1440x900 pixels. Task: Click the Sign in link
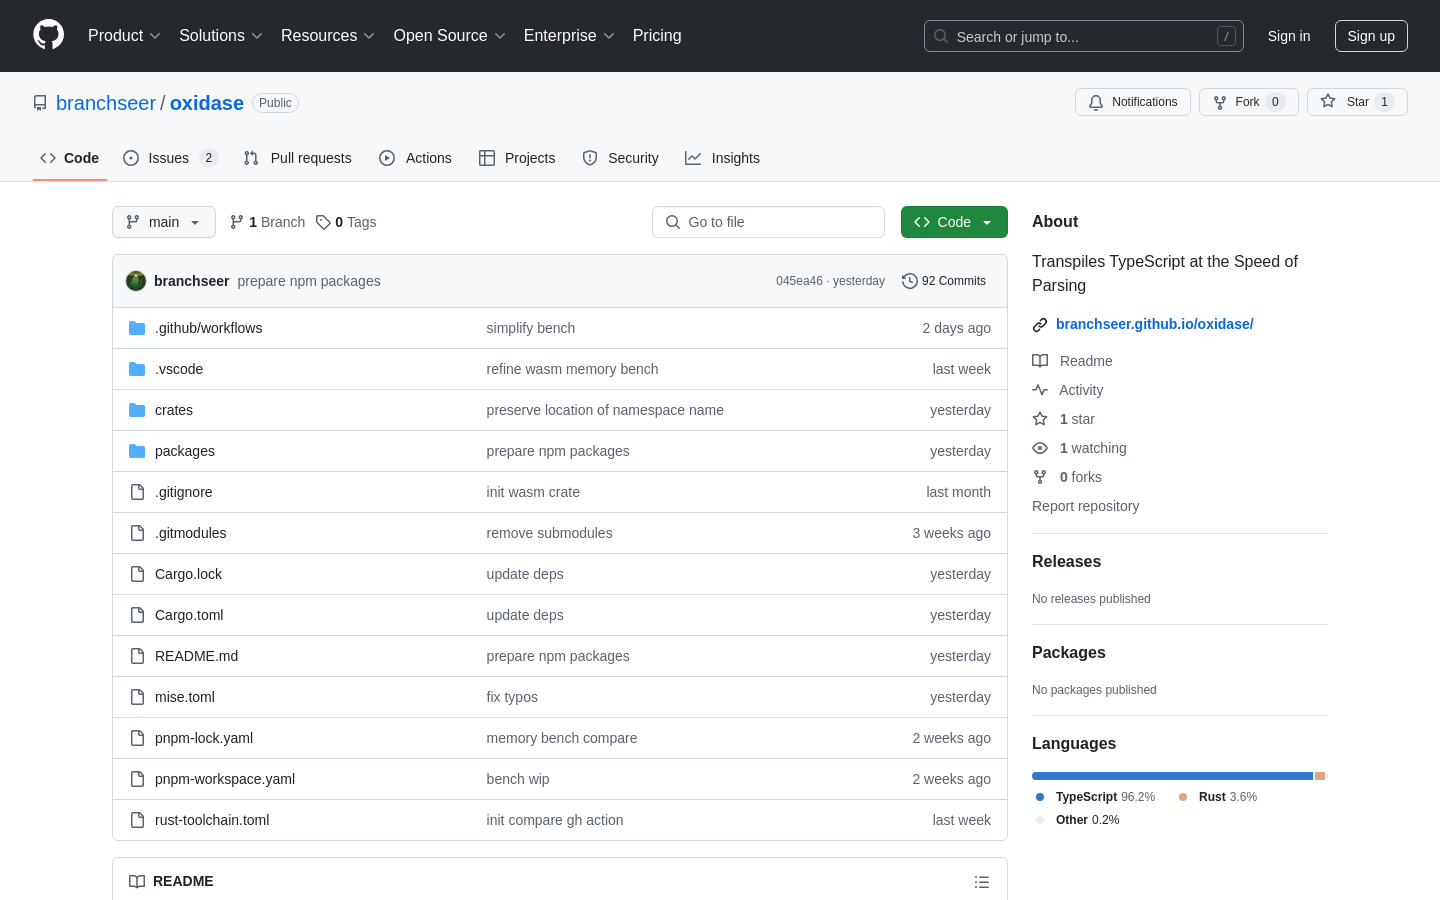pos(1289,36)
